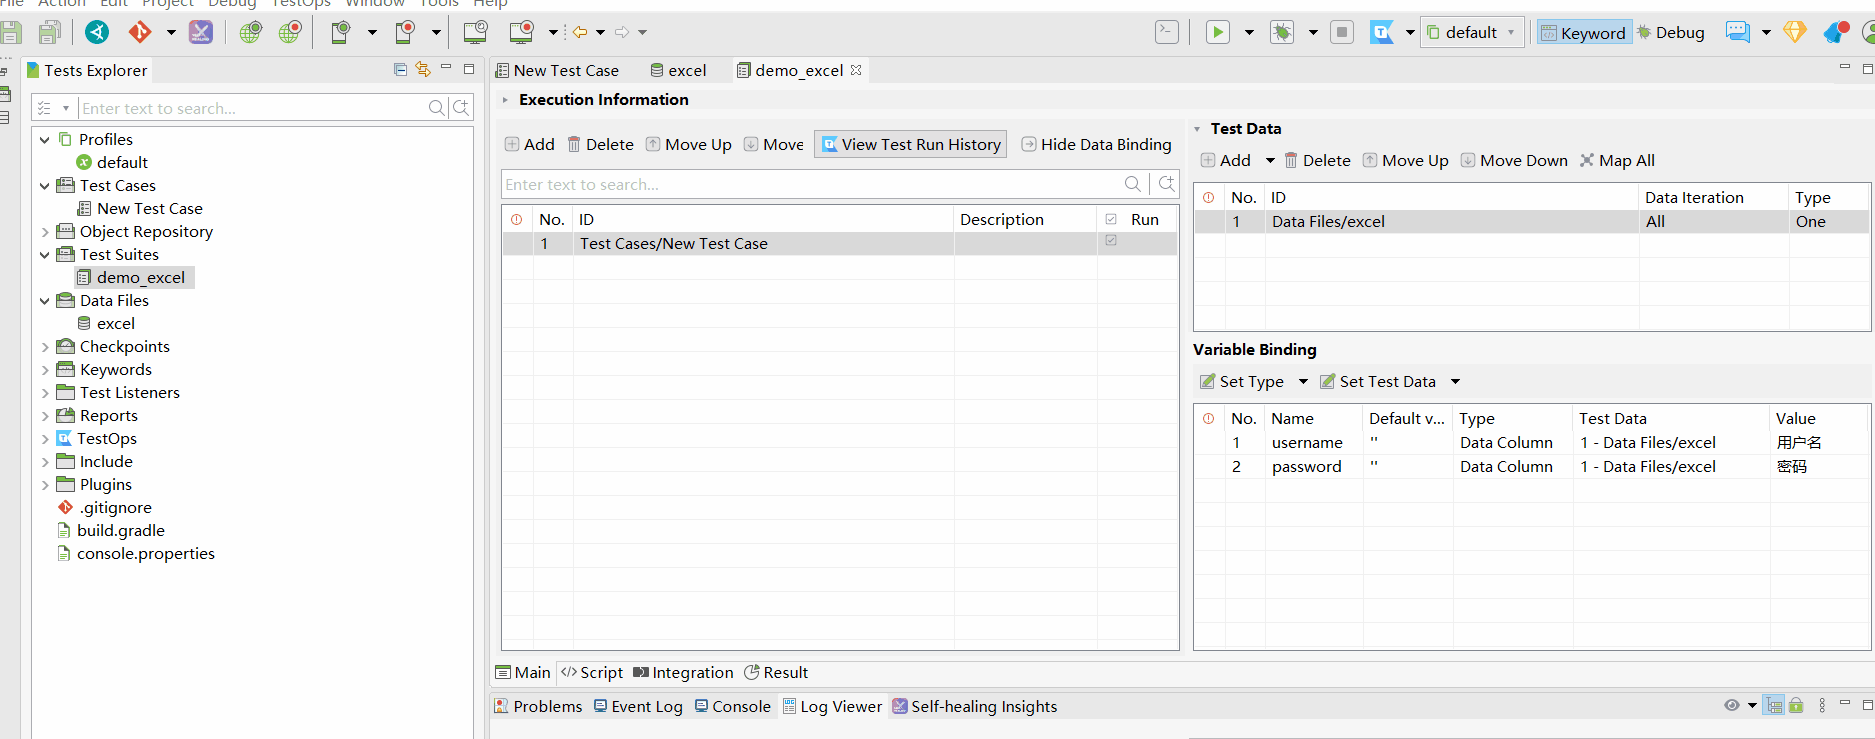Click the Save All toolbar icon
Viewport: 1875px width, 739px height.
pos(50,33)
